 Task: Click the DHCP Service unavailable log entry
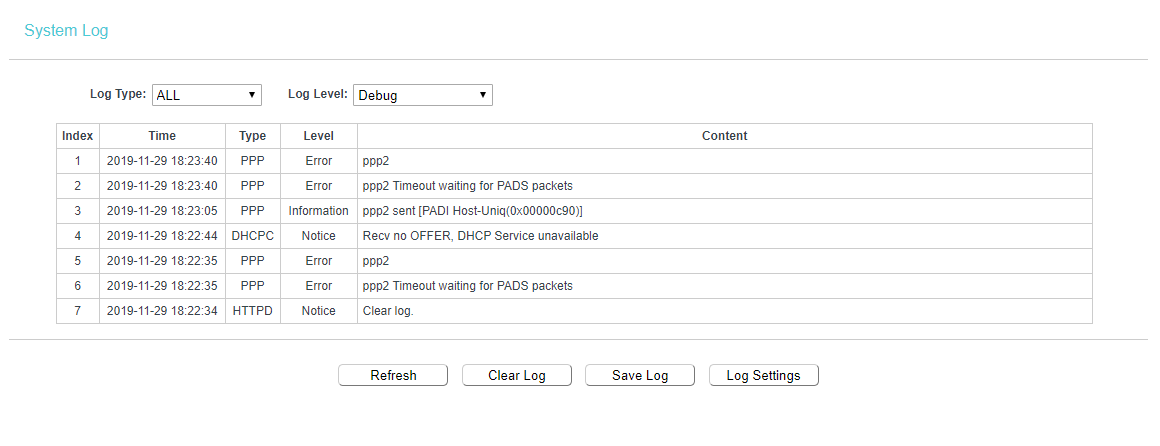tap(480, 236)
